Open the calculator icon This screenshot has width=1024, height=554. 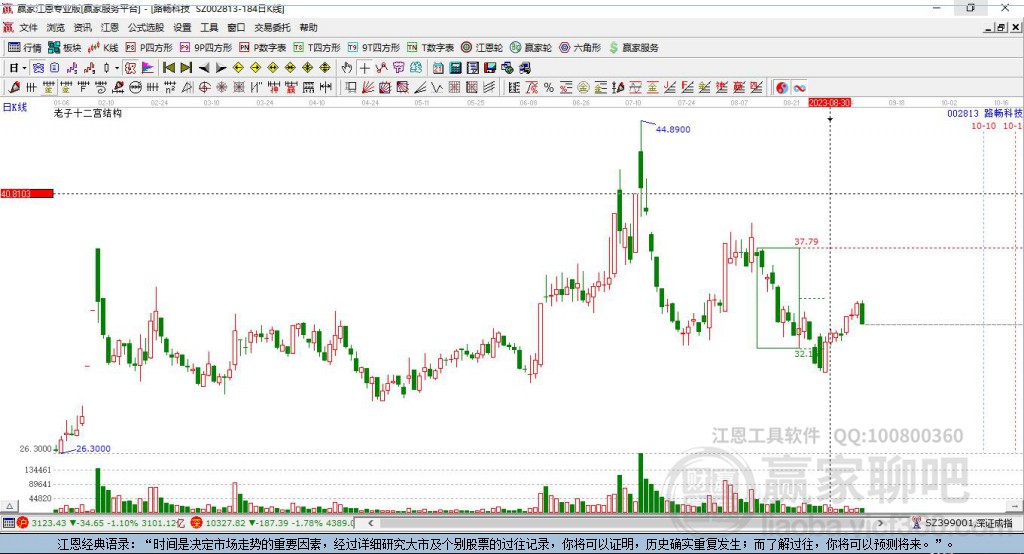455,68
